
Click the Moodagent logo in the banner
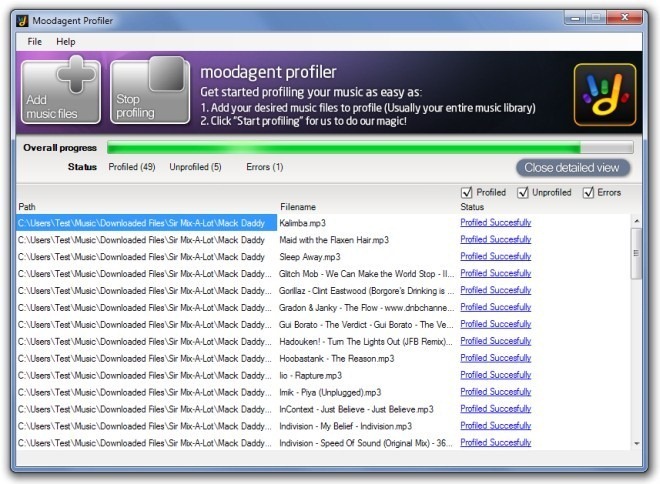[x=605, y=94]
